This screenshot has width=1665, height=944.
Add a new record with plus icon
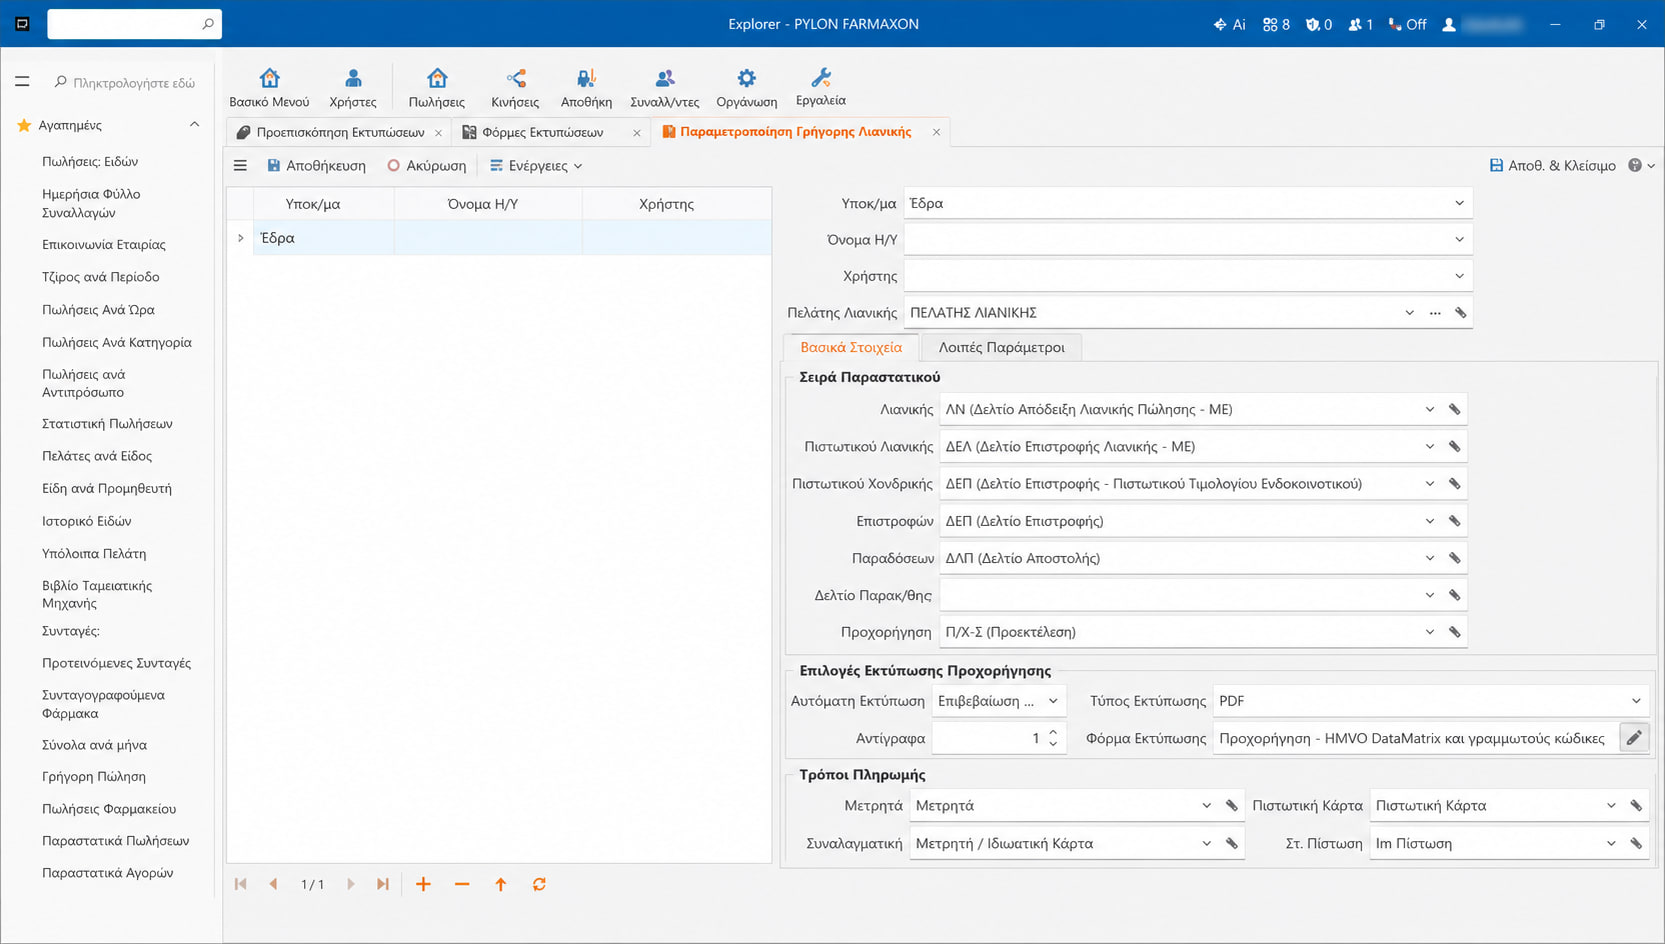pos(423,884)
